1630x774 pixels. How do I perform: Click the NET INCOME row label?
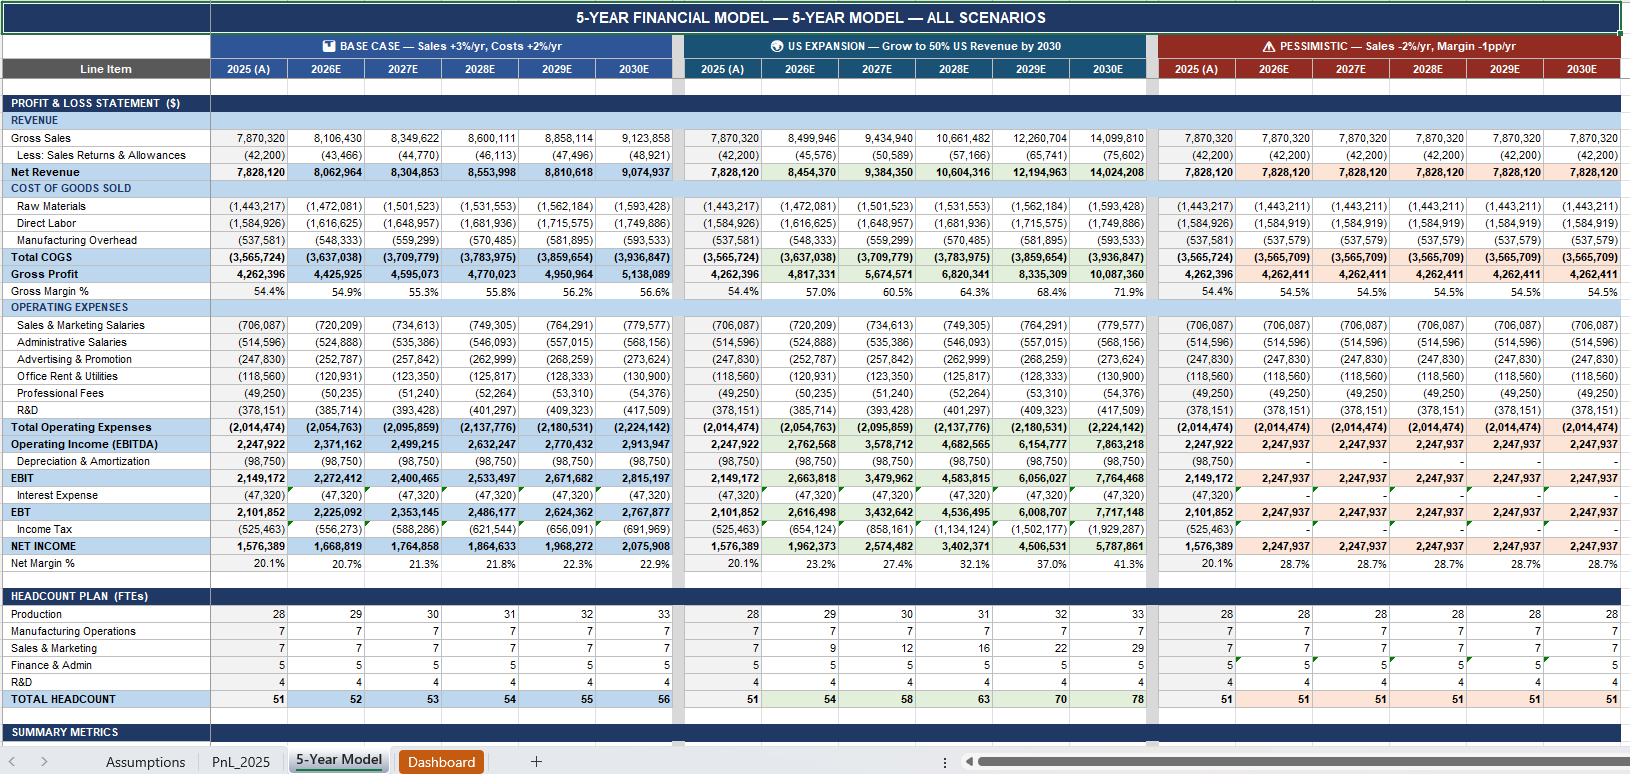coord(43,546)
